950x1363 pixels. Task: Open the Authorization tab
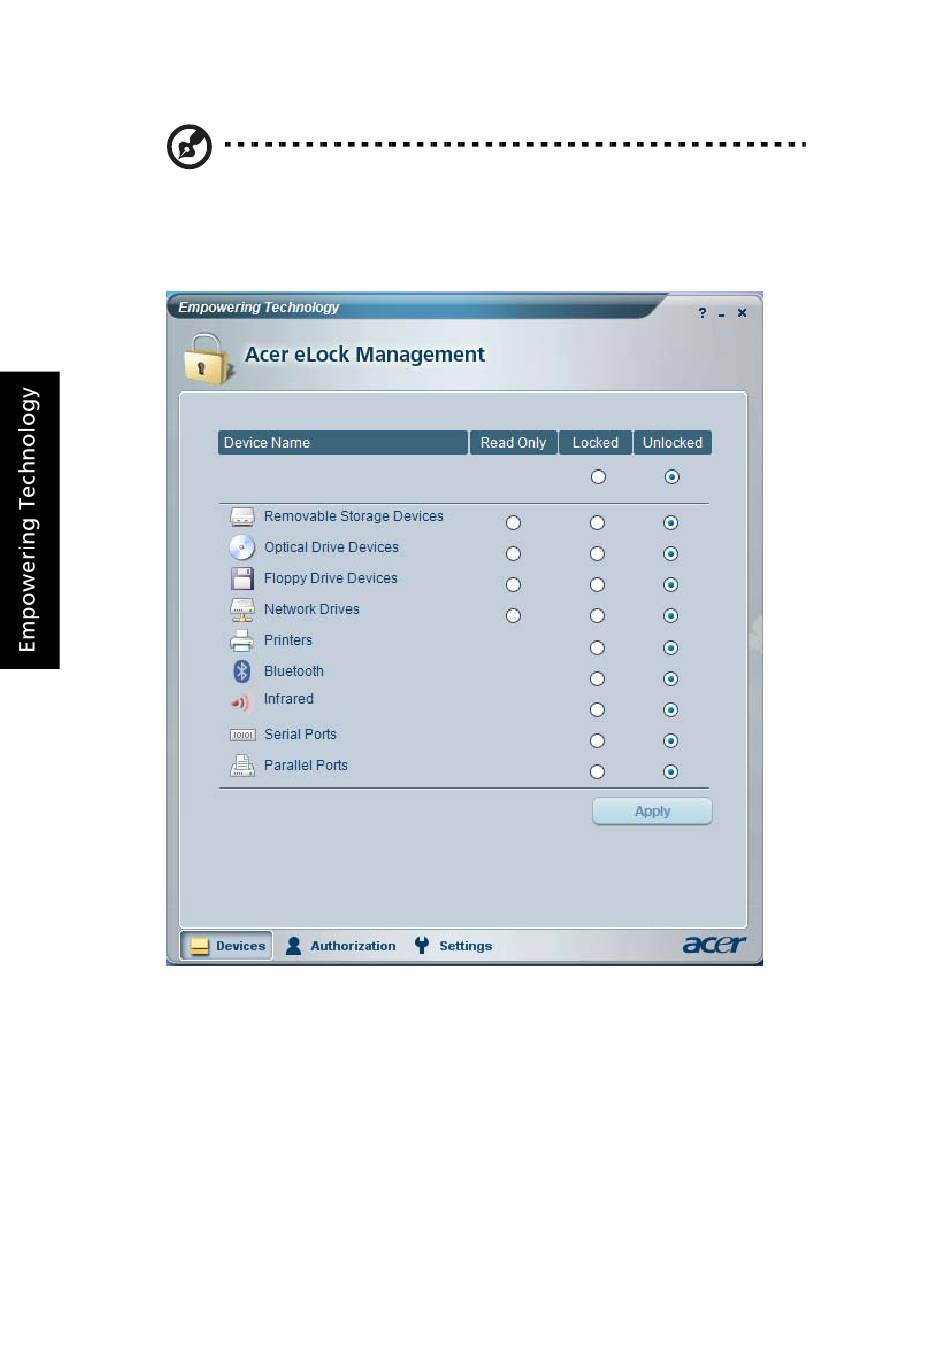tap(341, 946)
